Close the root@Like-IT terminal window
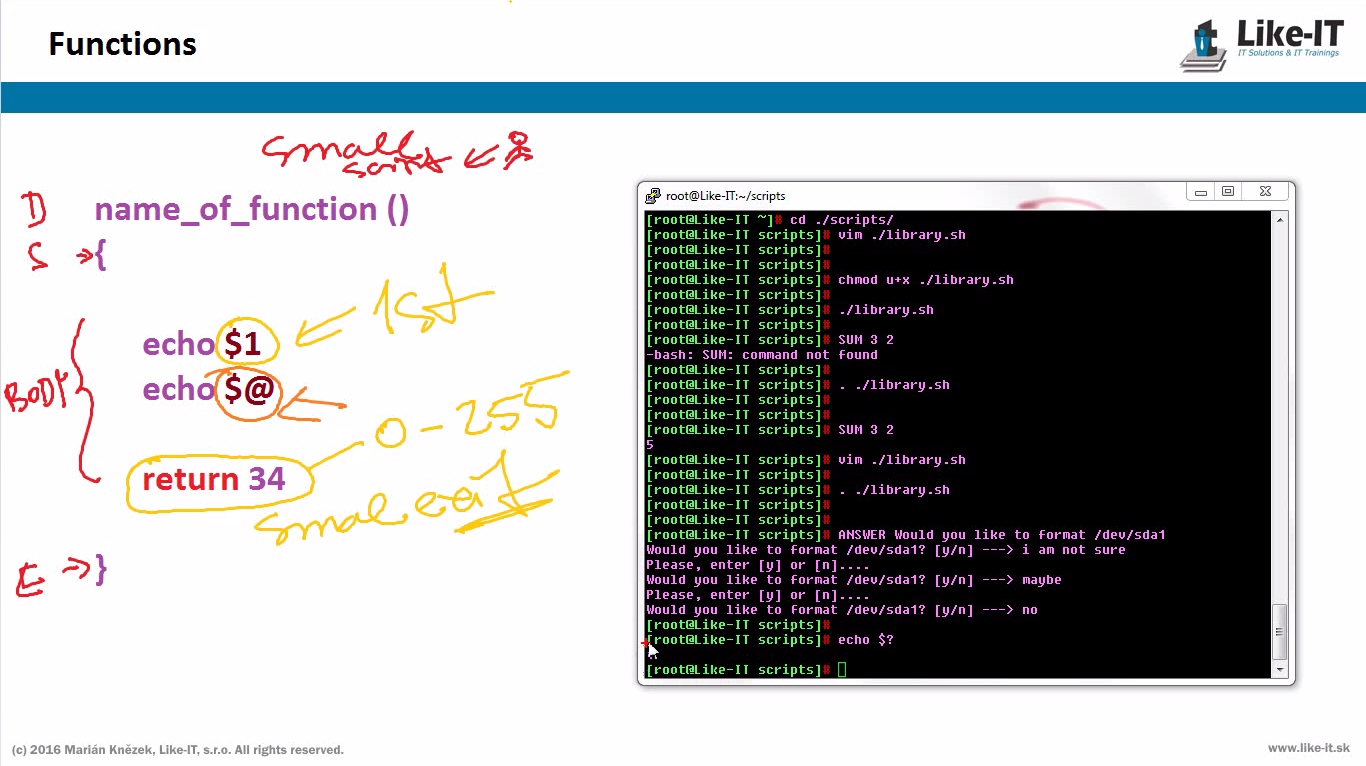The height and width of the screenshot is (766, 1366). (1266, 192)
